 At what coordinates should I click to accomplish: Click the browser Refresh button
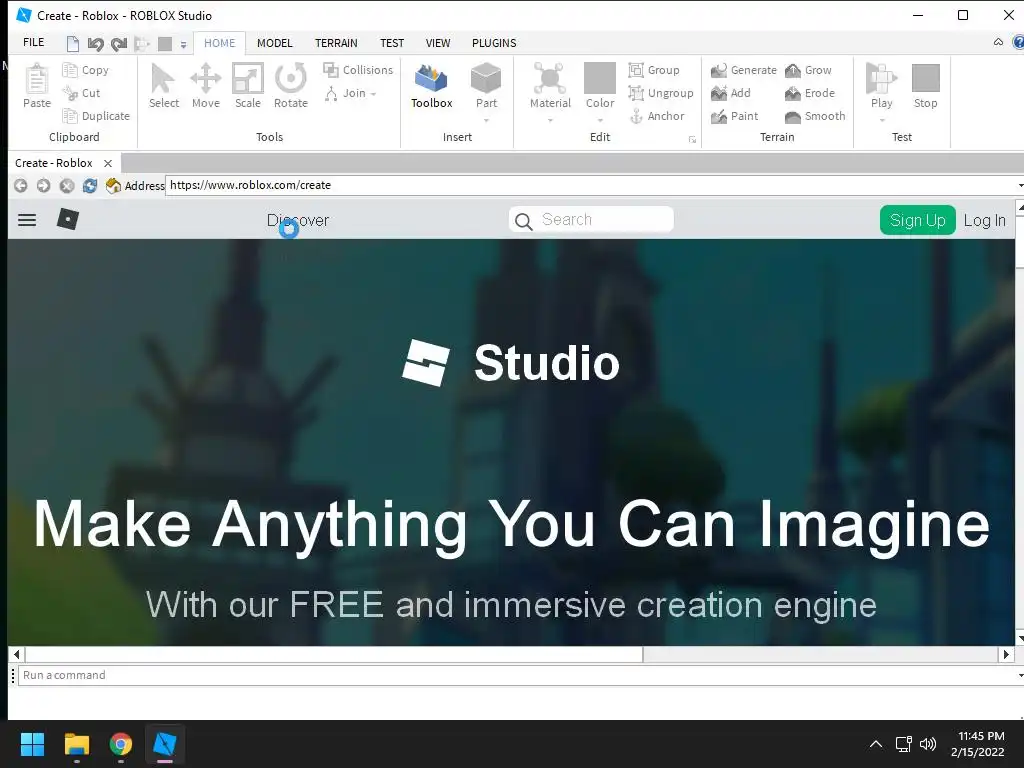(89, 185)
